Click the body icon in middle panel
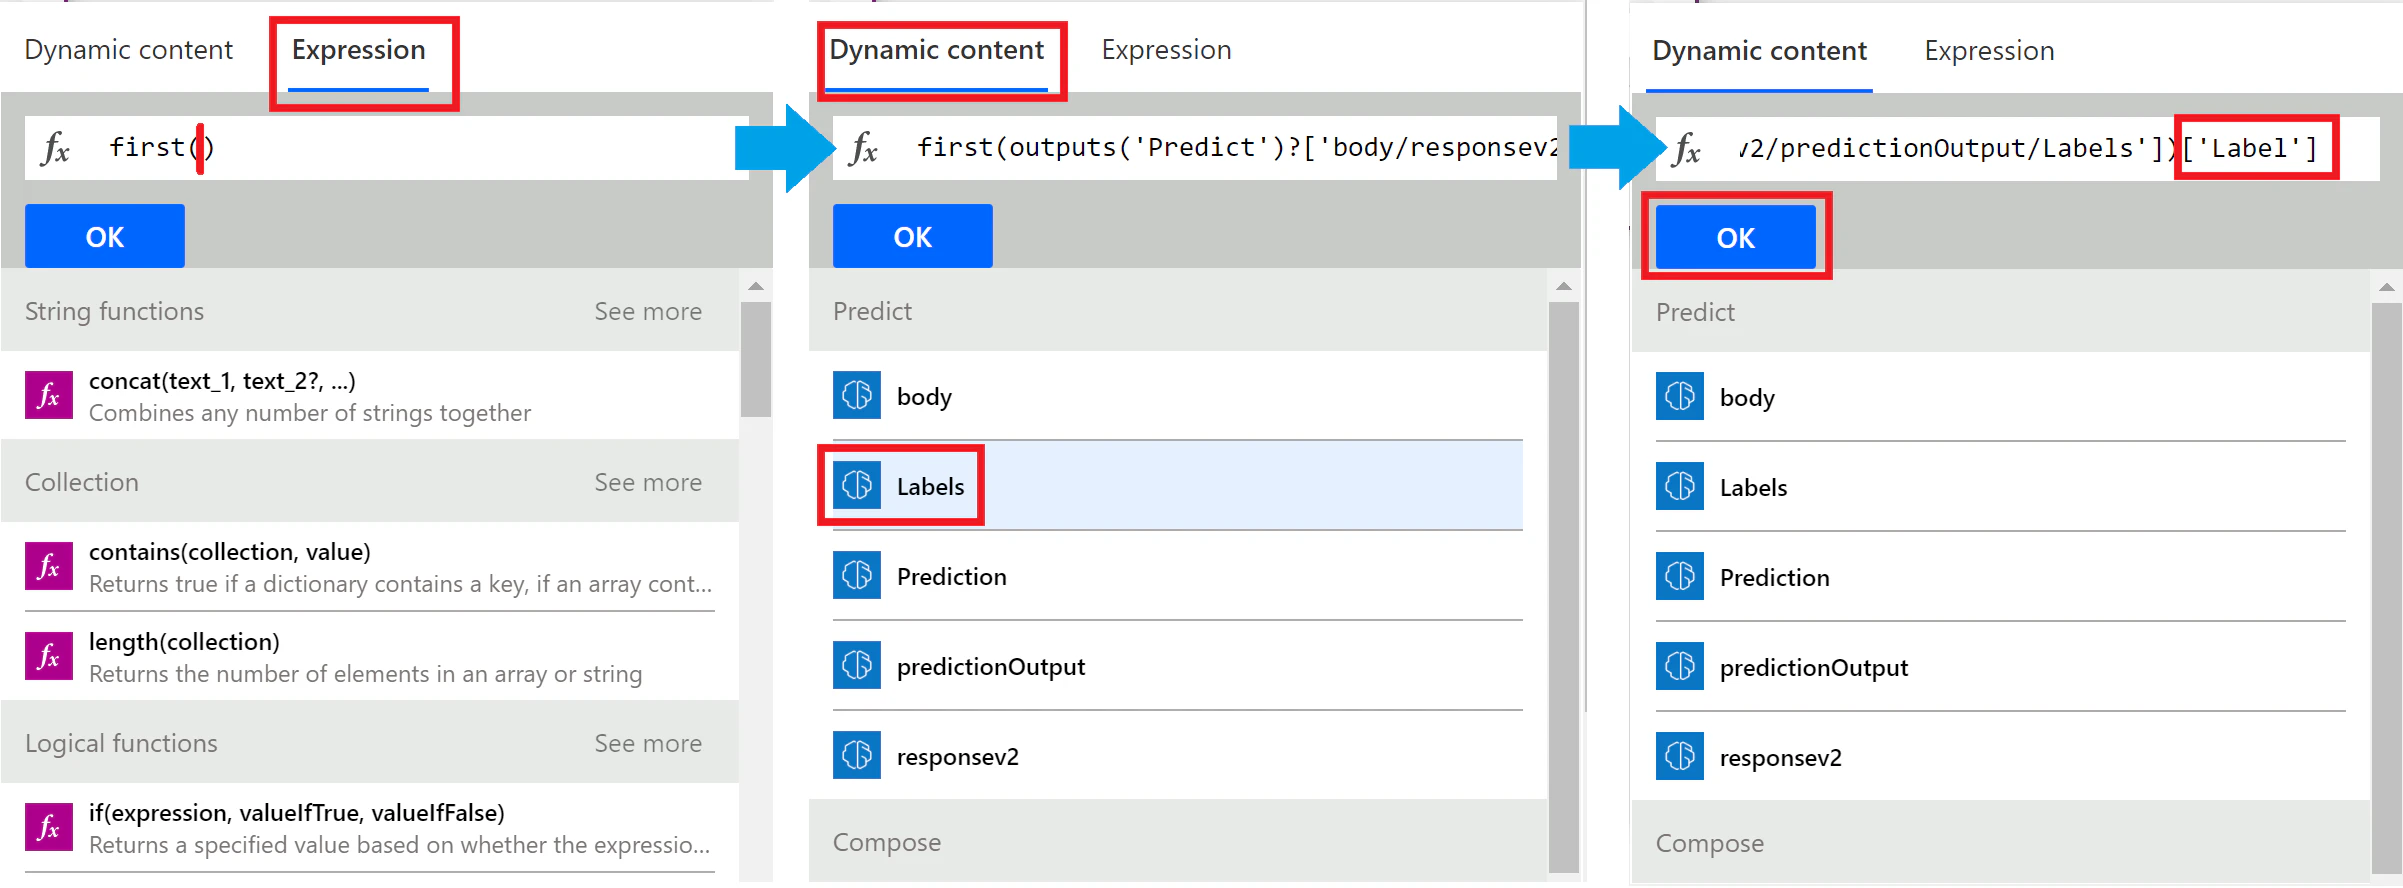2403x888 pixels. point(857,395)
